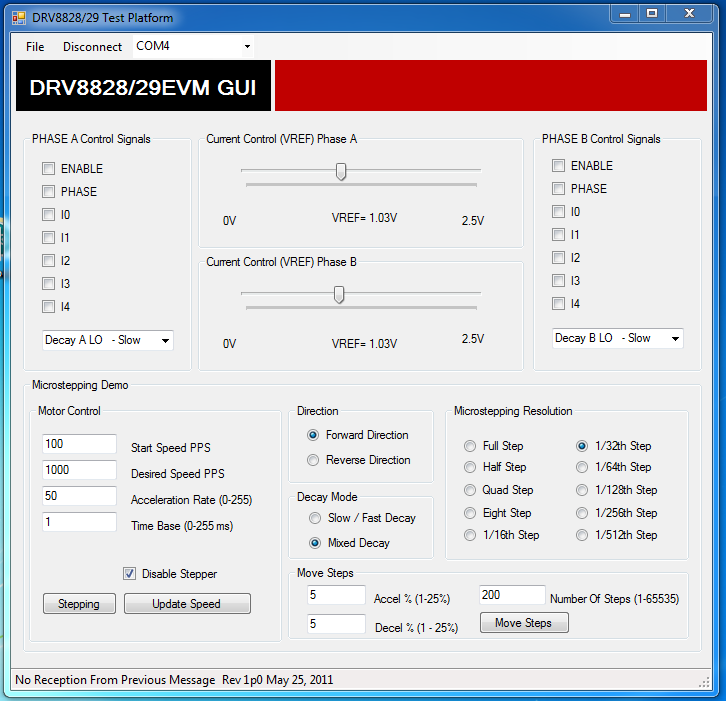
Task: Toggle Phase A I1 checkbox
Action: click(49, 238)
